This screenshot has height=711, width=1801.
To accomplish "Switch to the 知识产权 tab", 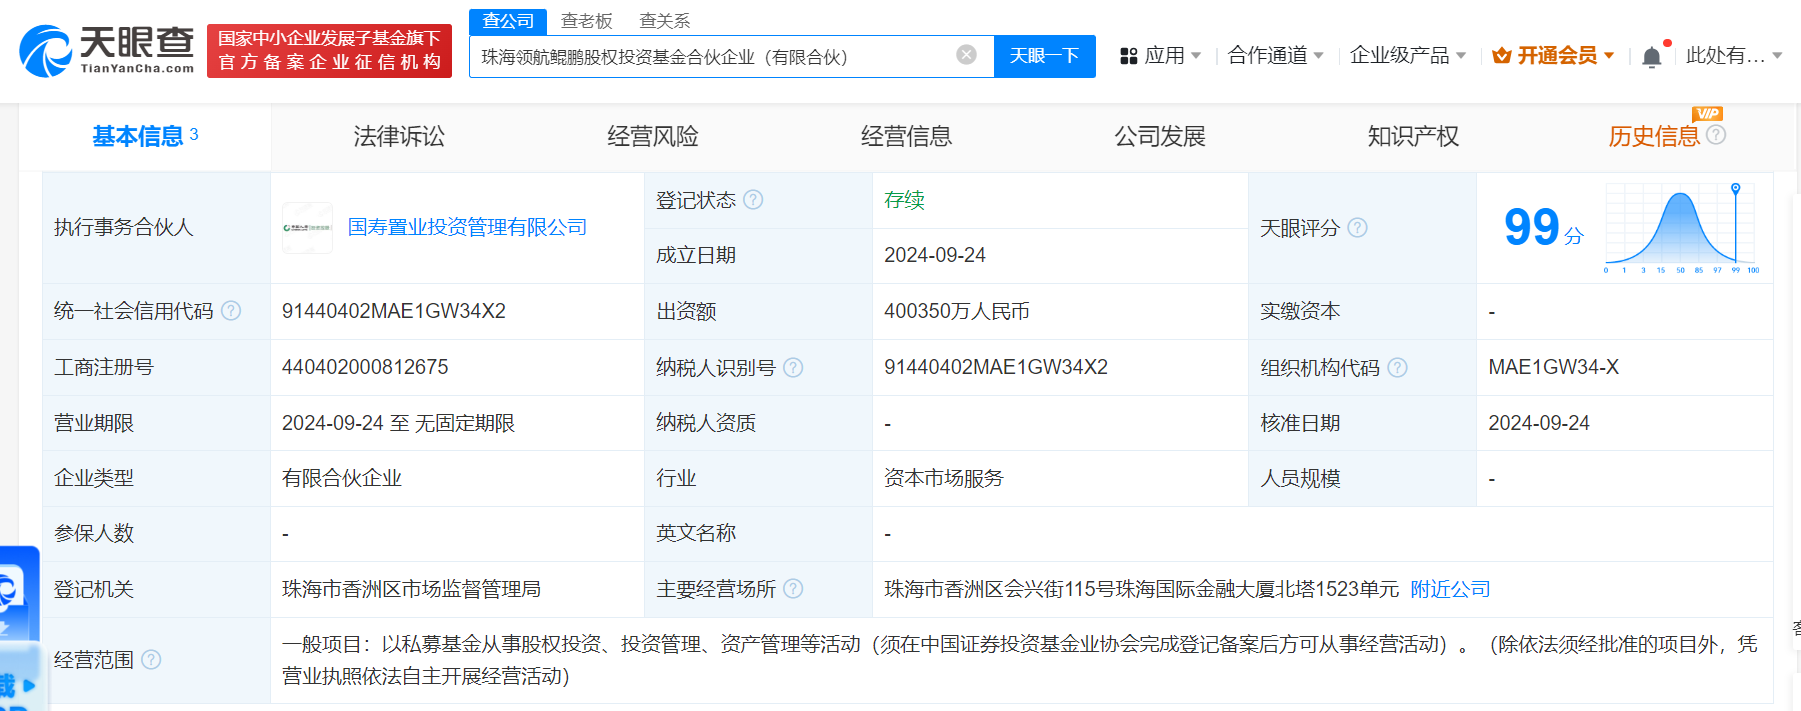I will 1414,136.
